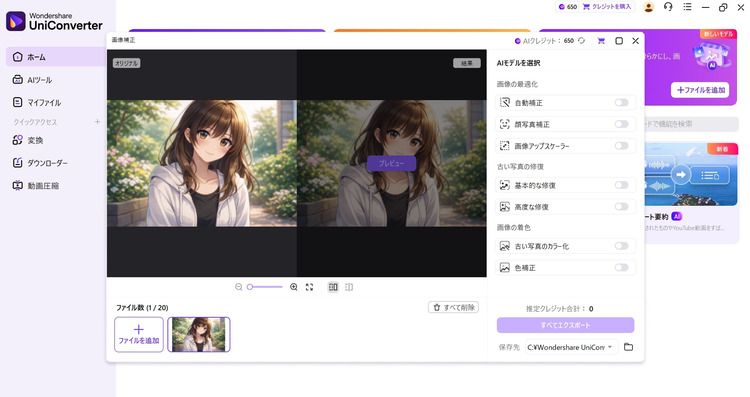Image resolution: width=750 pixels, height=397 pixels.
Task: Click ファイルを追加 tile in dialog
Action: click(139, 334)
